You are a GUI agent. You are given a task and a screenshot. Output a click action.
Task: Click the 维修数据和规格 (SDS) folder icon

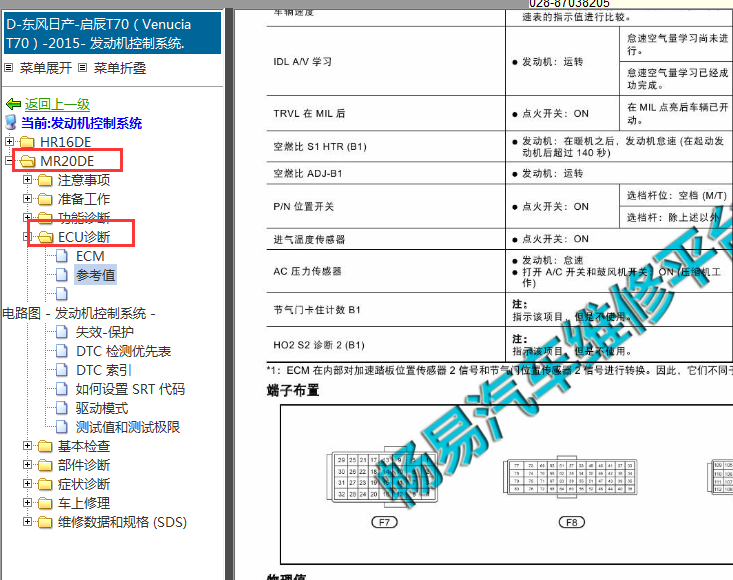45,523
